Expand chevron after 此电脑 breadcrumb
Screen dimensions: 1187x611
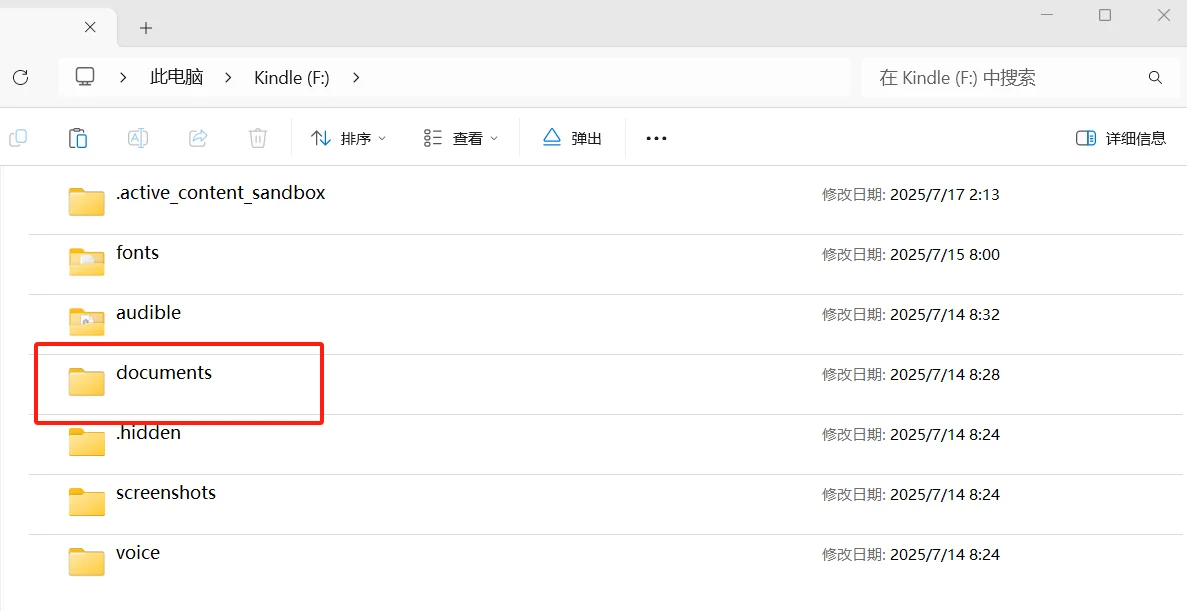(x=228, y=77)
